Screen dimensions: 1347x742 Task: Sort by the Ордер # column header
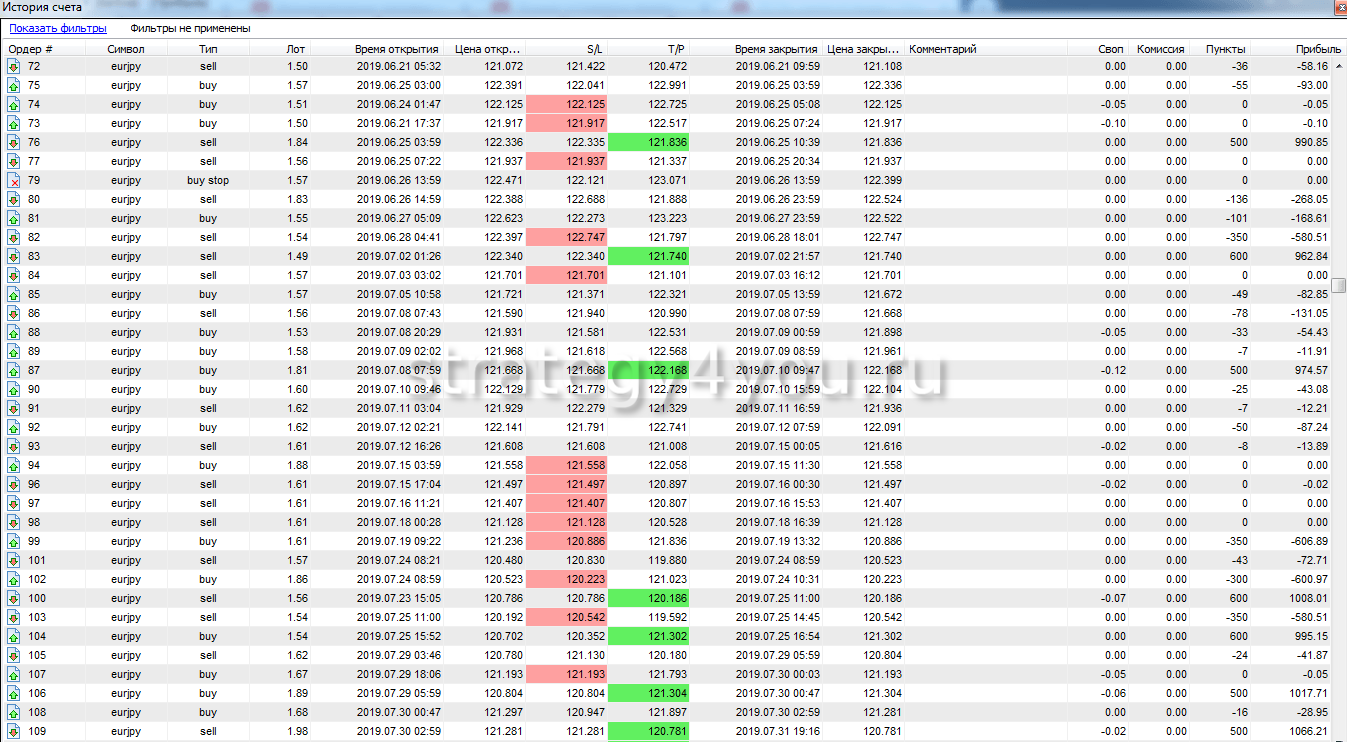pyautogui.click(x=31, y=48)
